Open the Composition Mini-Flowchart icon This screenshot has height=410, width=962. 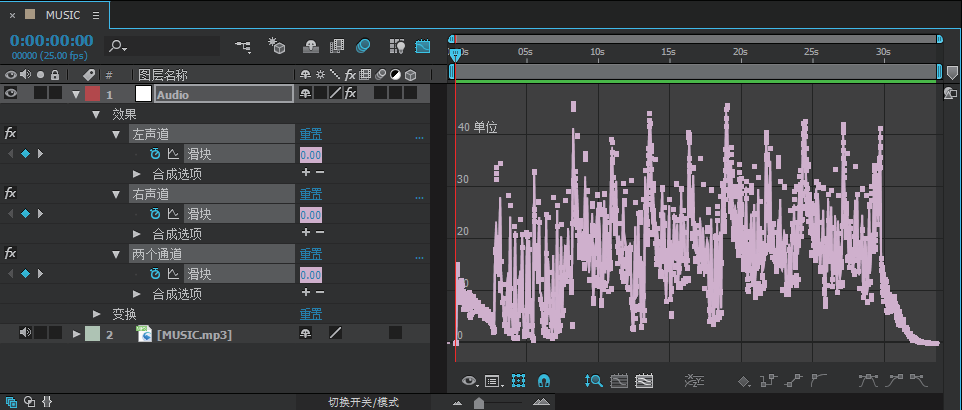coord(243,46)
